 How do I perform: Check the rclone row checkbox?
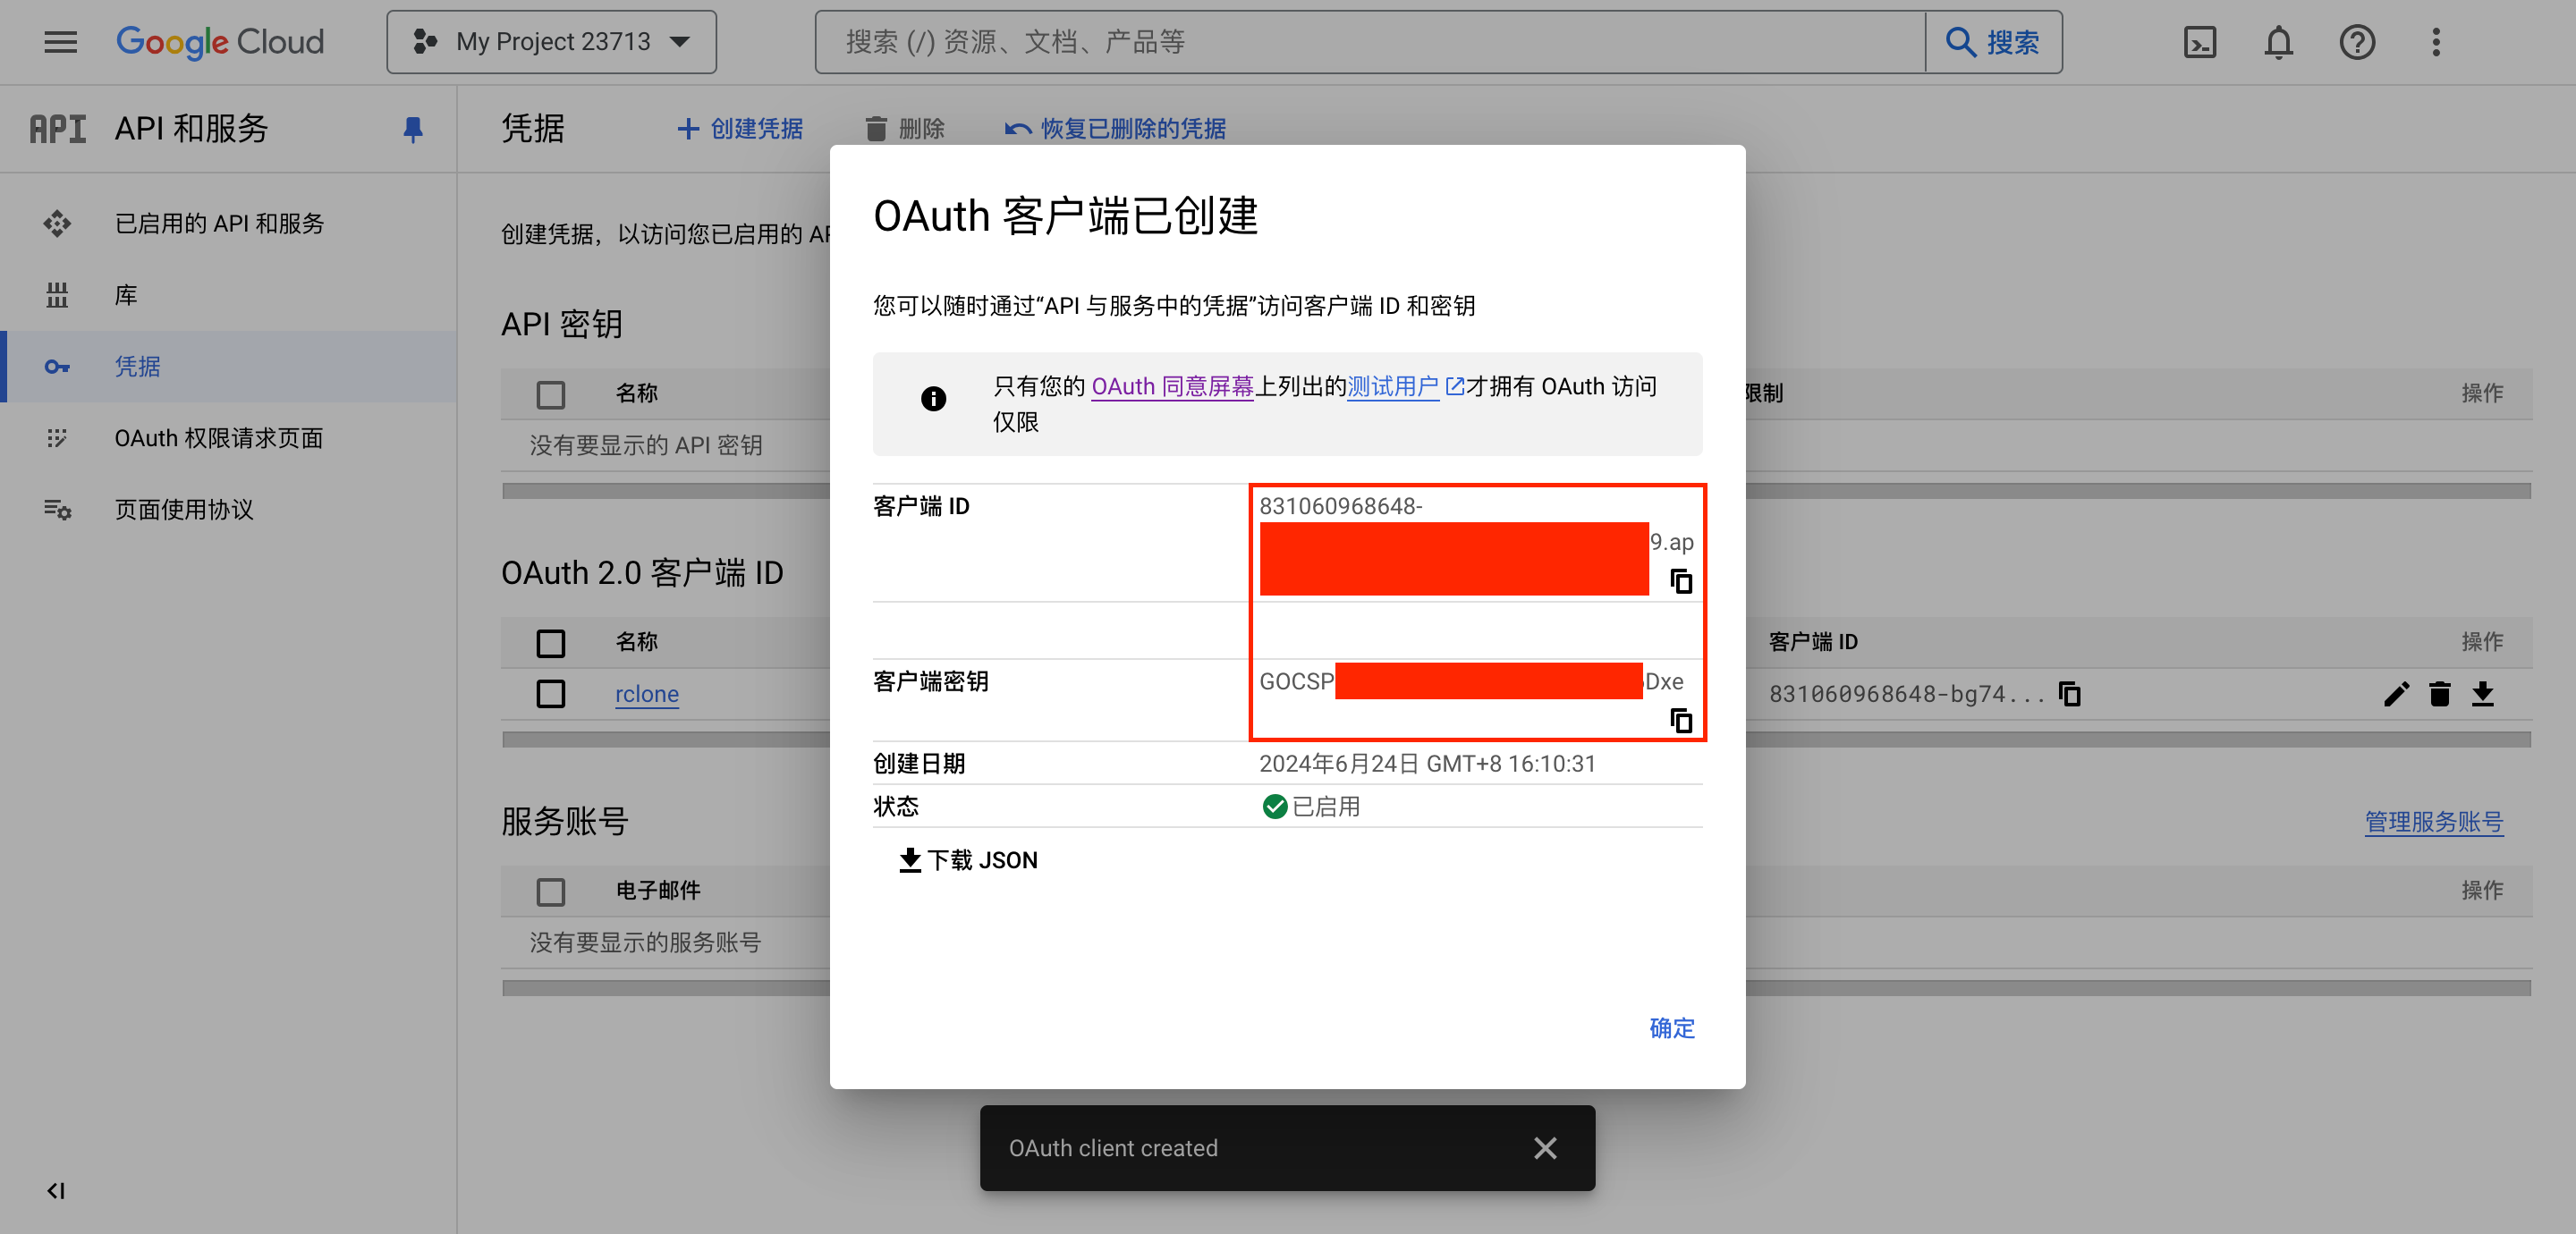550,693
